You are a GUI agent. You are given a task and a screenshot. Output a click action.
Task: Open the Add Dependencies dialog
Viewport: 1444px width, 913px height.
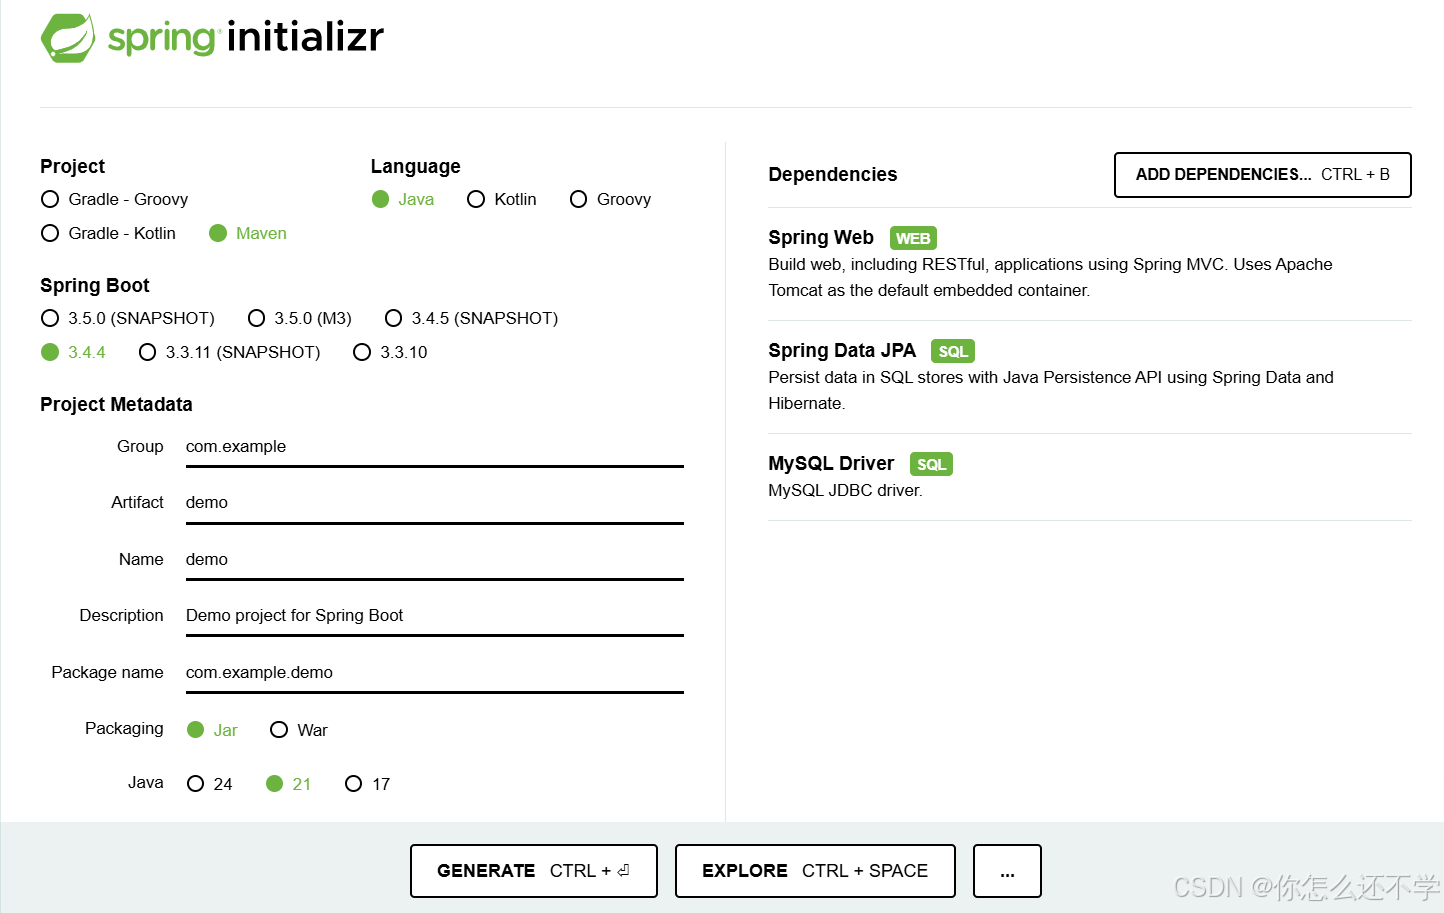pos(1263,175)
